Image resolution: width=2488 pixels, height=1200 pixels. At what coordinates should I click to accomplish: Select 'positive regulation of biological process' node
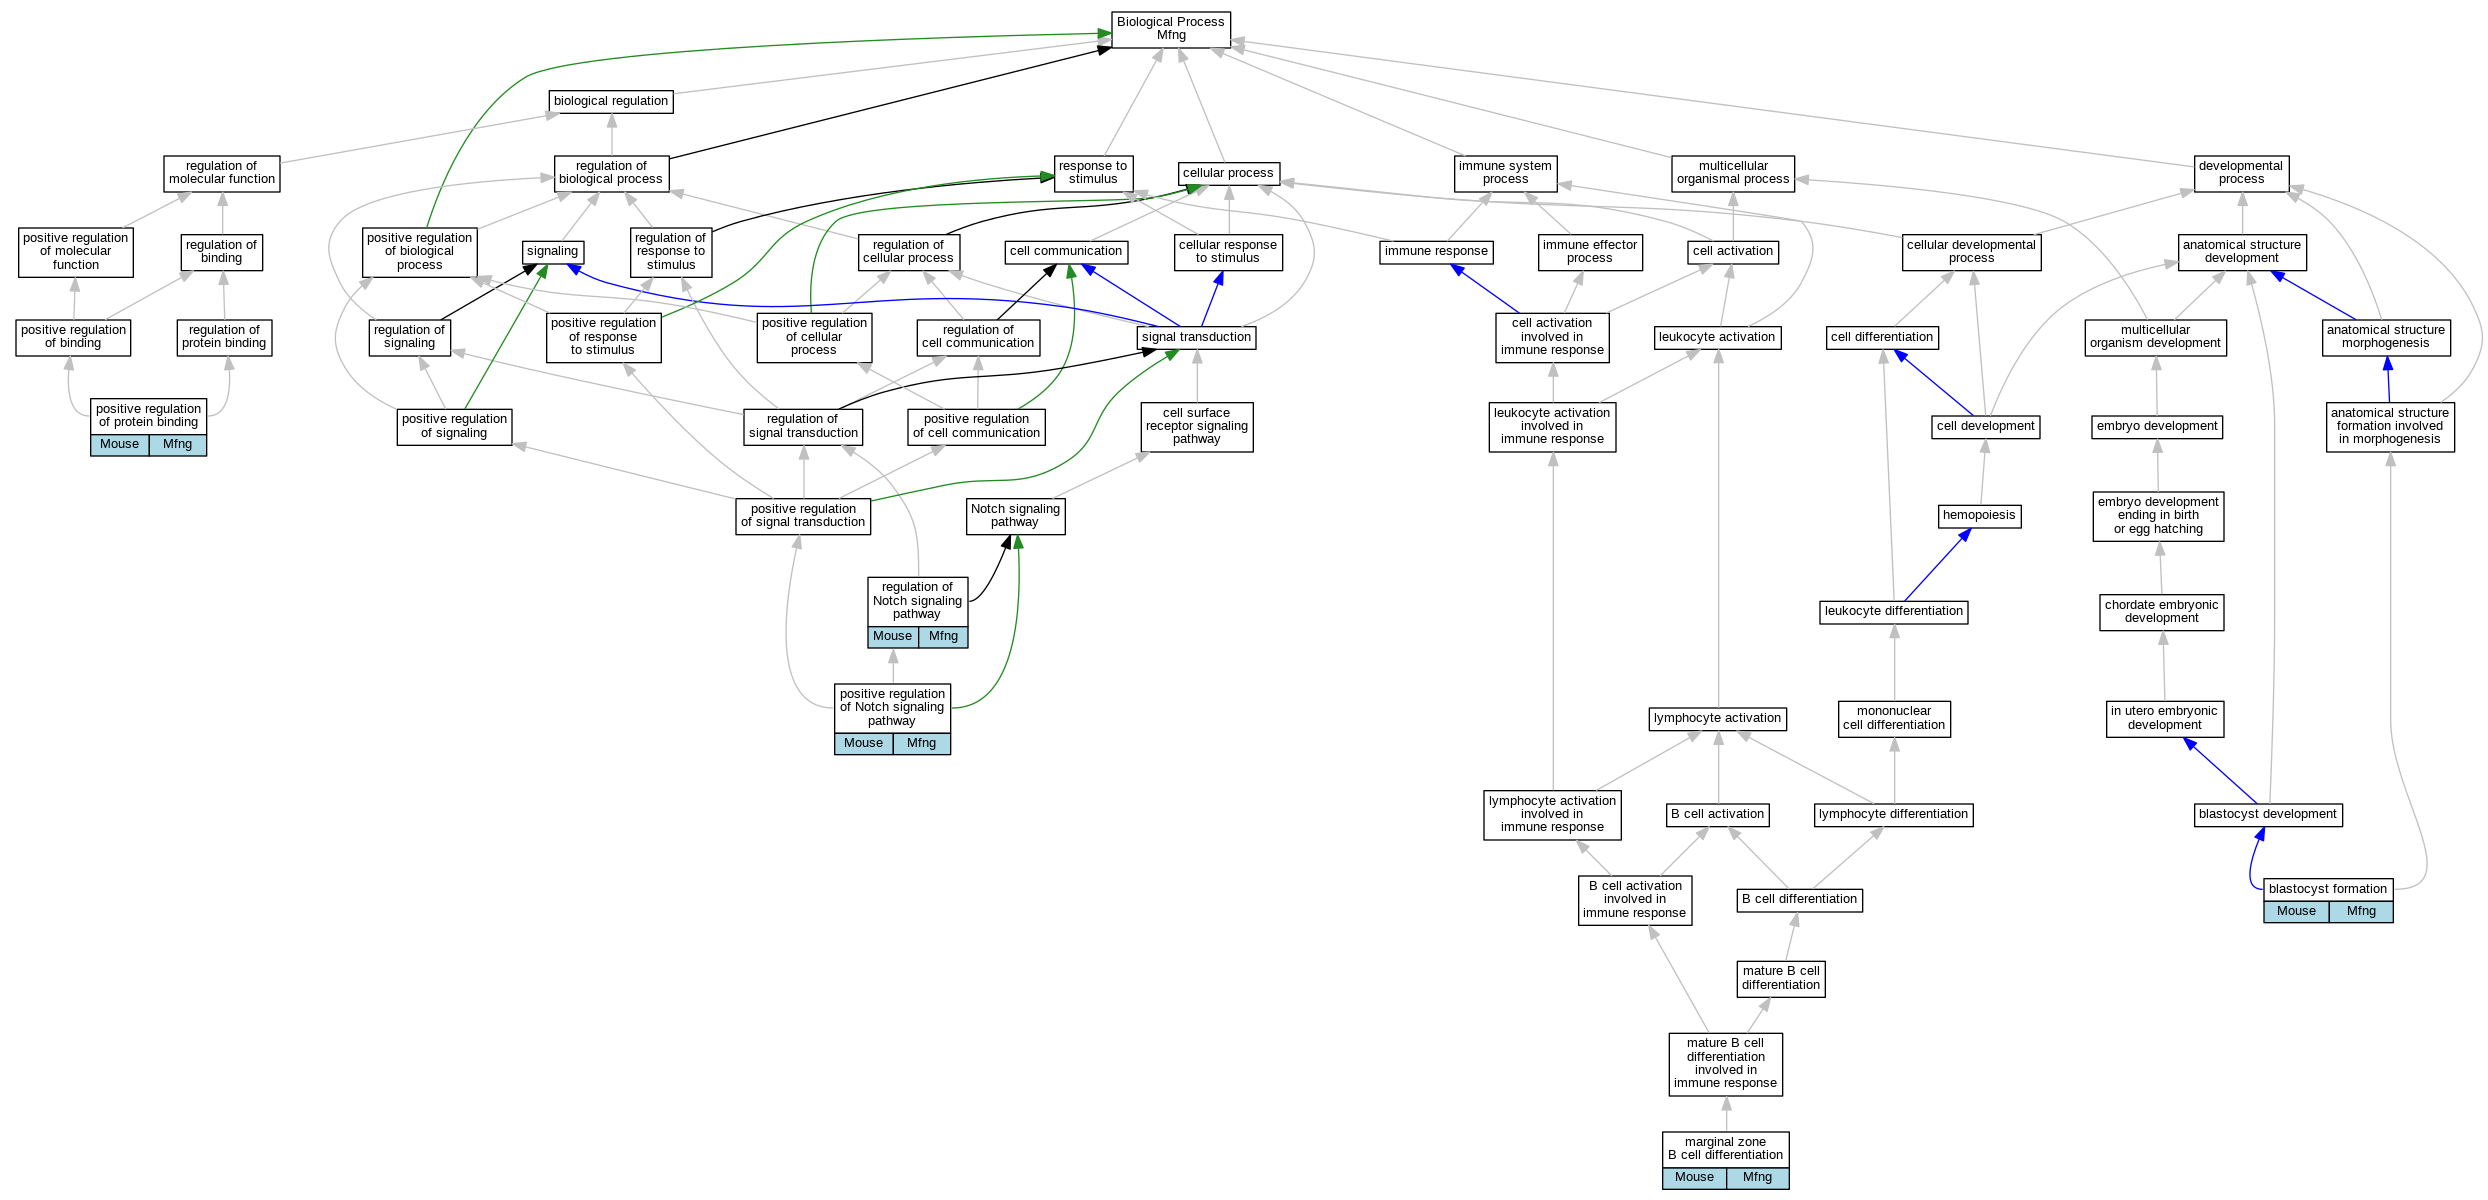(x=420, y=252)
